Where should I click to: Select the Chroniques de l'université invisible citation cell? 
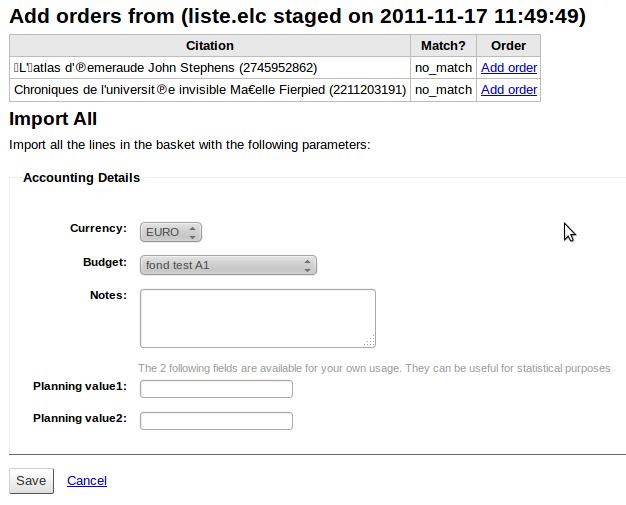[x=210, y=90]
